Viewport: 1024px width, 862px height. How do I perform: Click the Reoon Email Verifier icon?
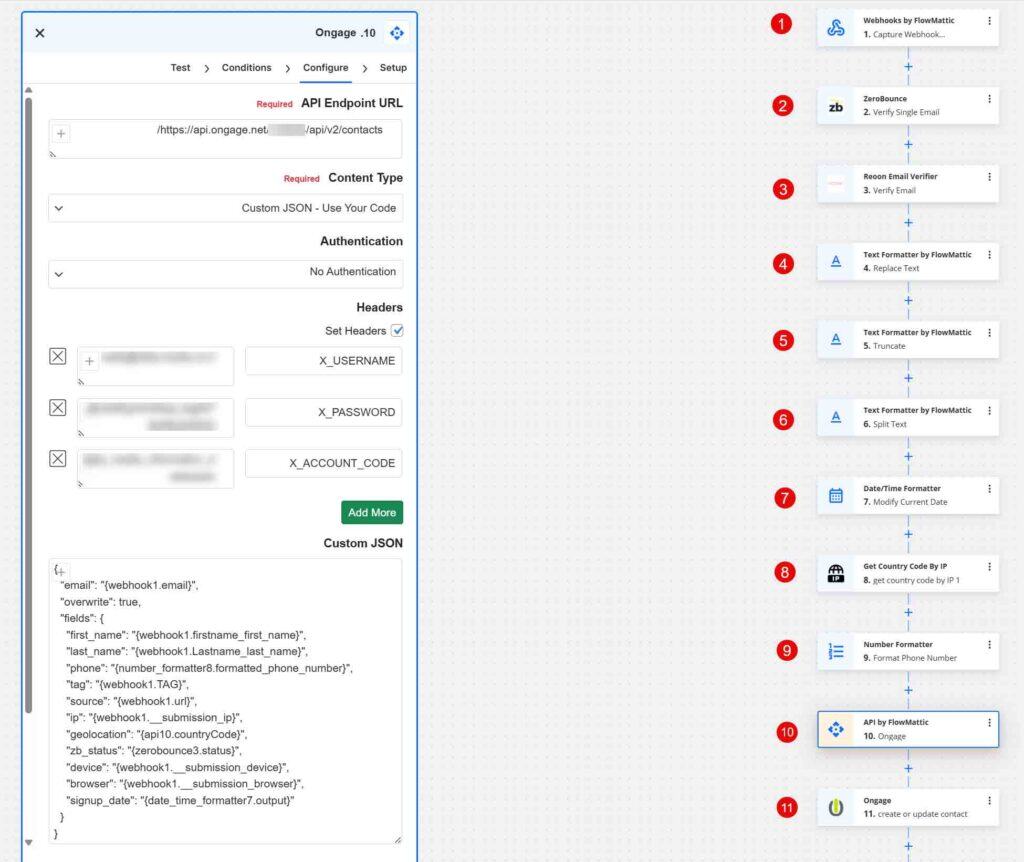[x=836, y=184]
